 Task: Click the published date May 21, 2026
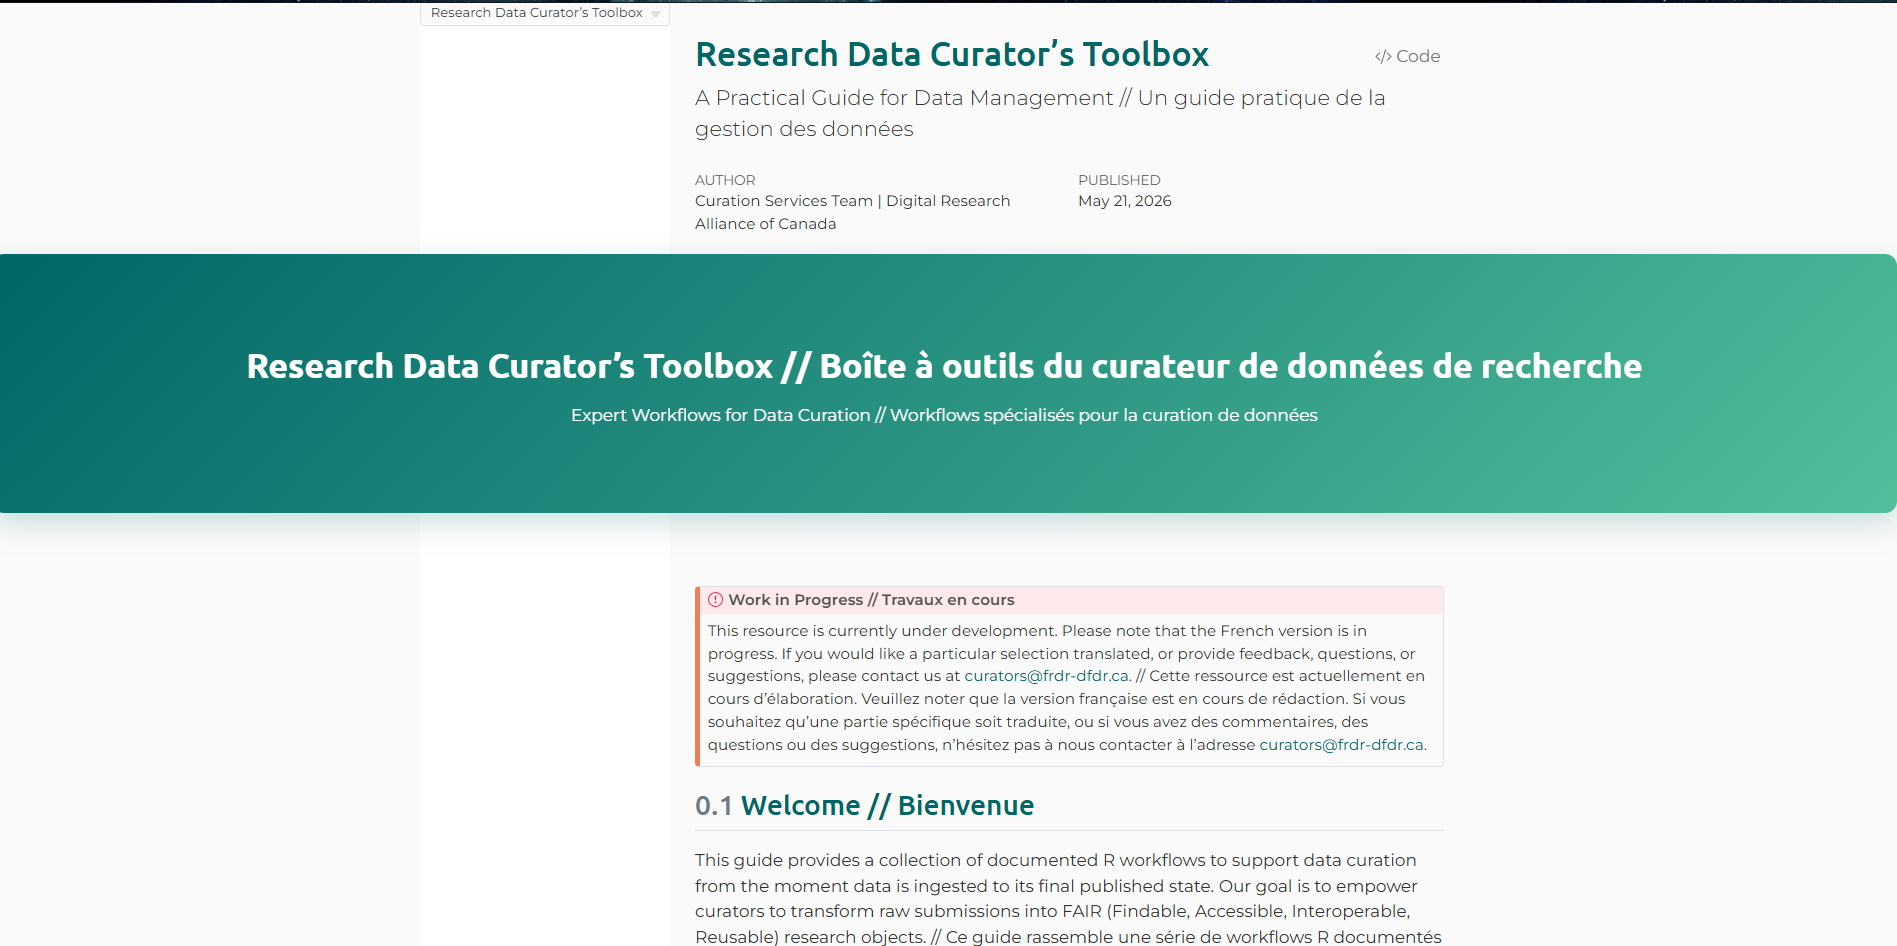pyautogui.click(x=1125, y=201)
